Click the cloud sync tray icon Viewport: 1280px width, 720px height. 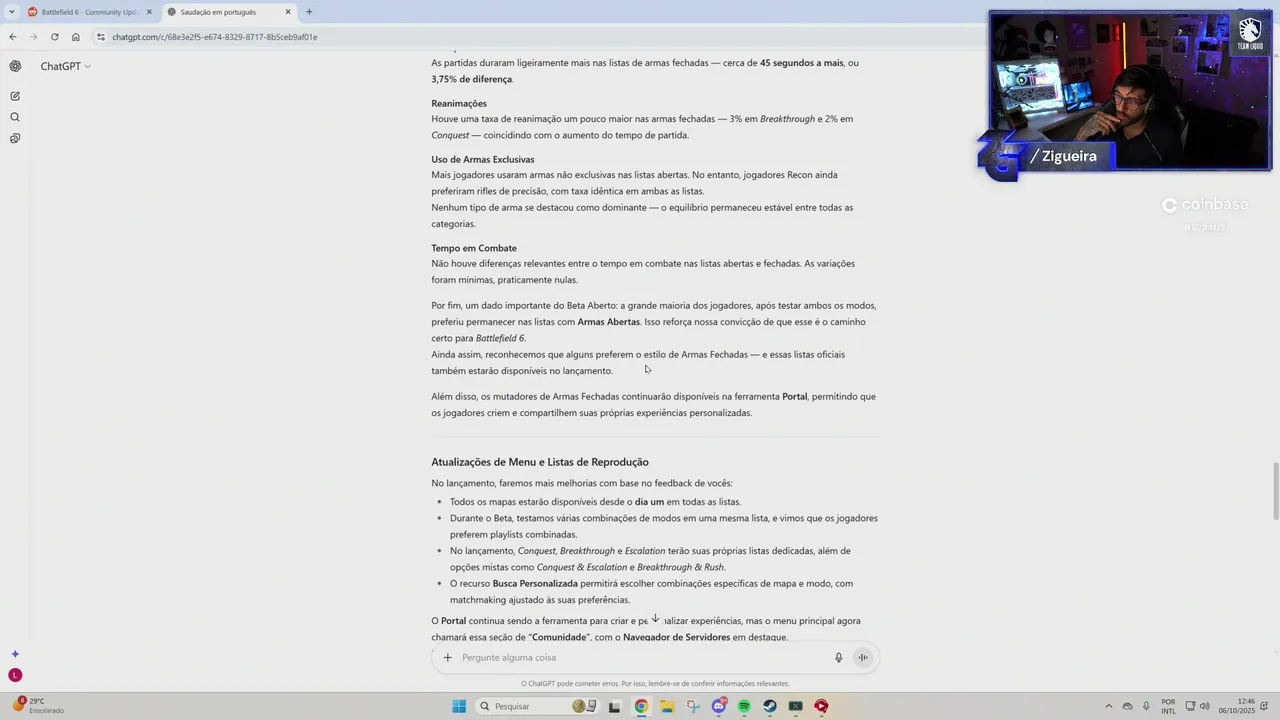(x=1127, y=706)
